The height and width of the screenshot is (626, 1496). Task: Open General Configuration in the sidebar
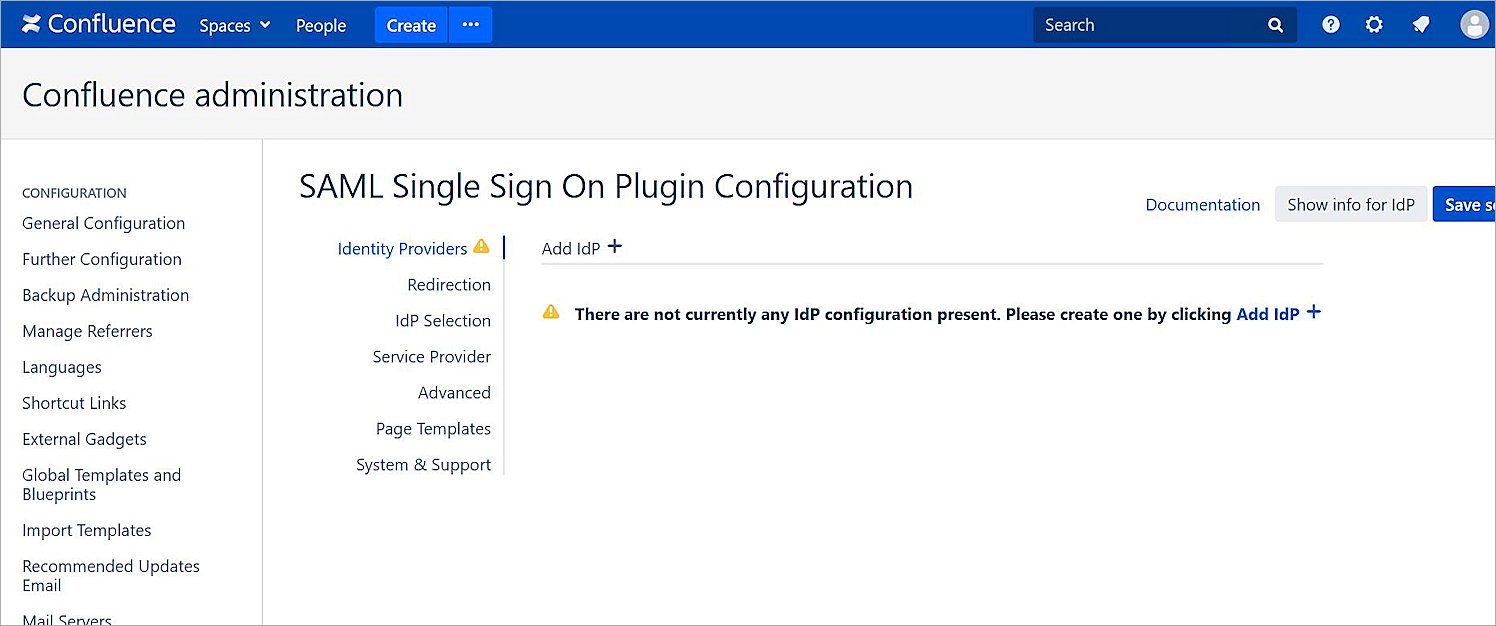click(x=103, y=223)
